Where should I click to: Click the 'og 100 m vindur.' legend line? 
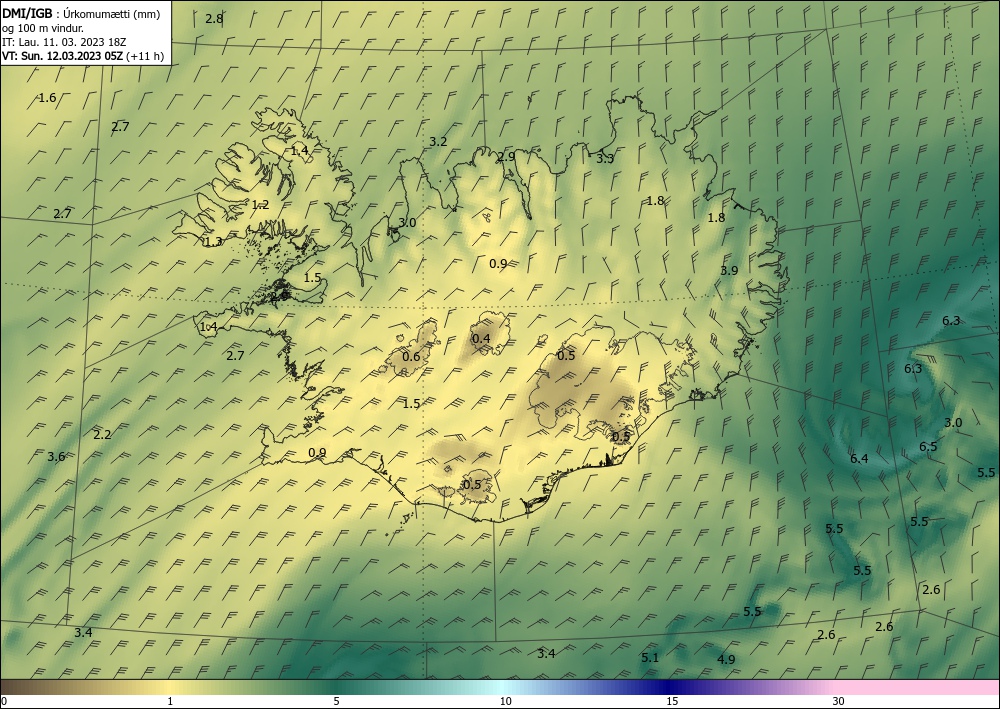coord(43,28)
